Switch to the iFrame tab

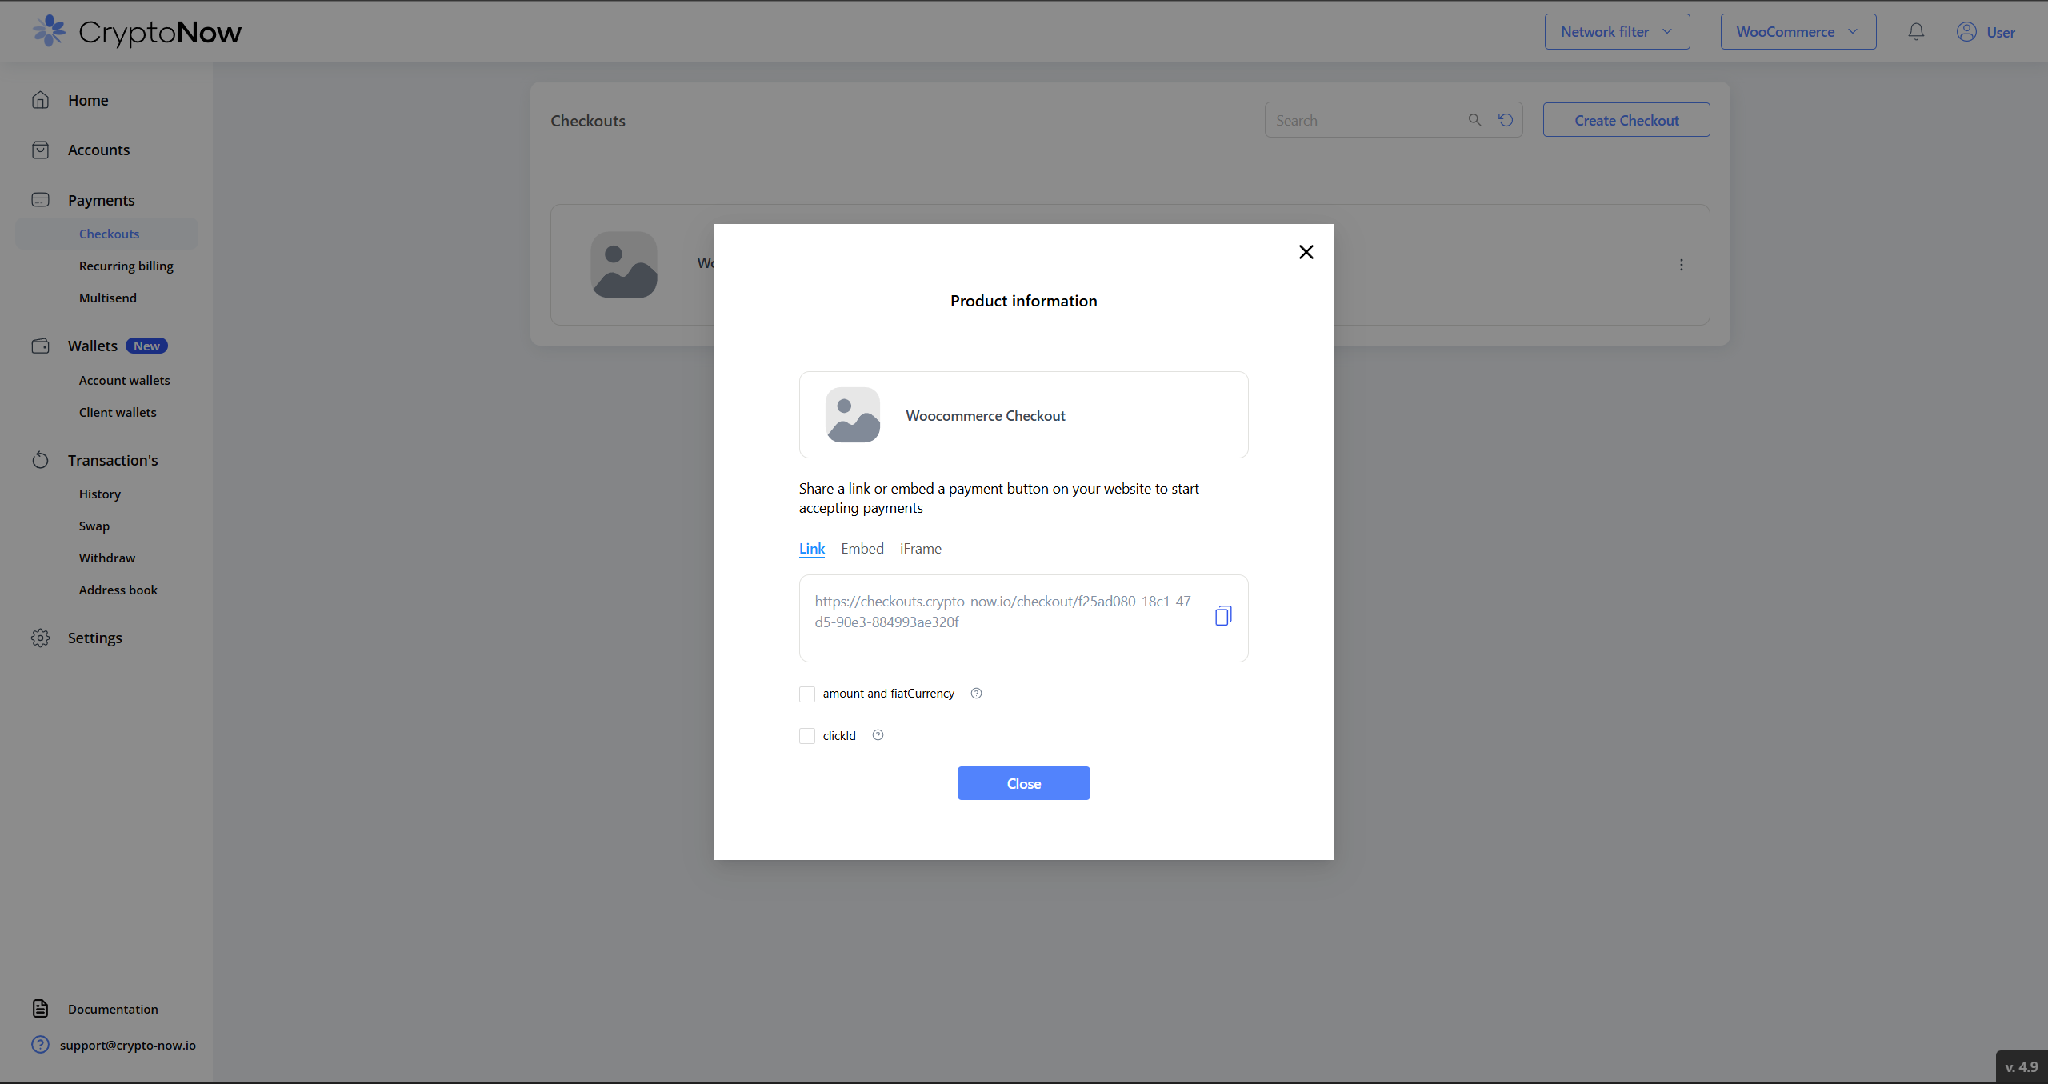[921, 549]
